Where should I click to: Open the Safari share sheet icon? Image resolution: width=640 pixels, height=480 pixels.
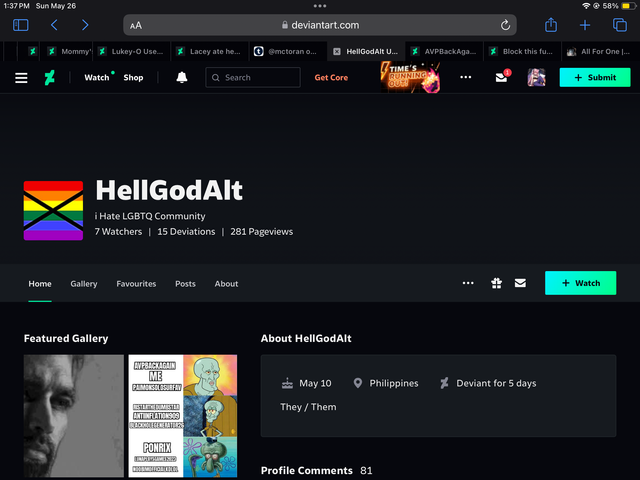pyautogui.click(x=551, y=25)
